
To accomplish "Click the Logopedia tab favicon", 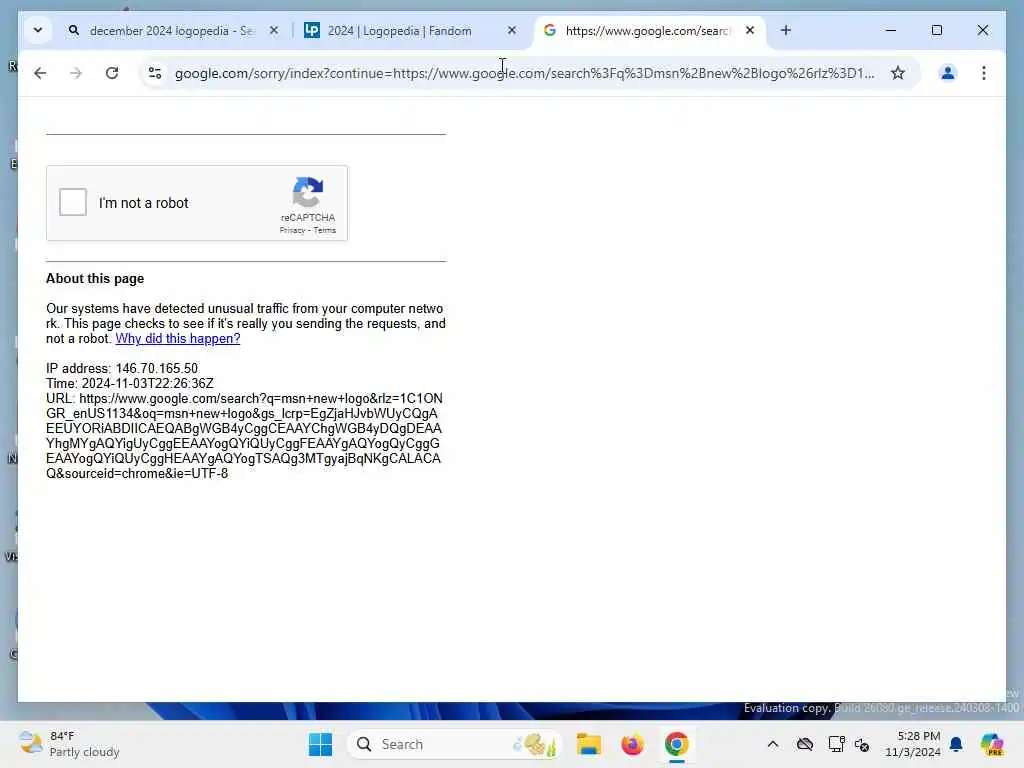I will click(x=312, y=30).
